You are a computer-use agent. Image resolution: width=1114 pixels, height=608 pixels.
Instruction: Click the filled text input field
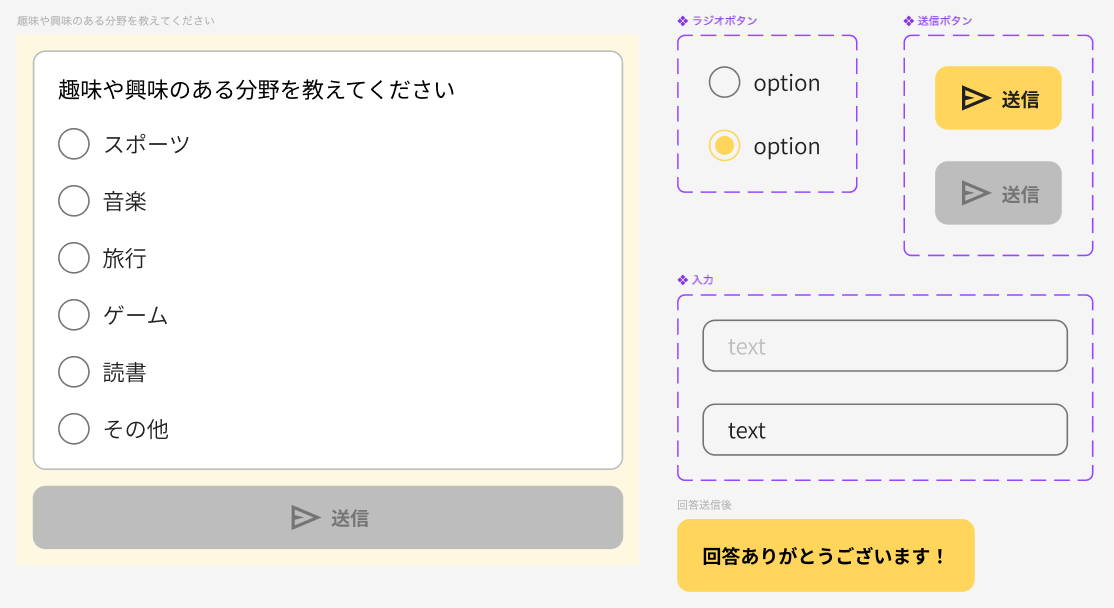pos(885,429)
